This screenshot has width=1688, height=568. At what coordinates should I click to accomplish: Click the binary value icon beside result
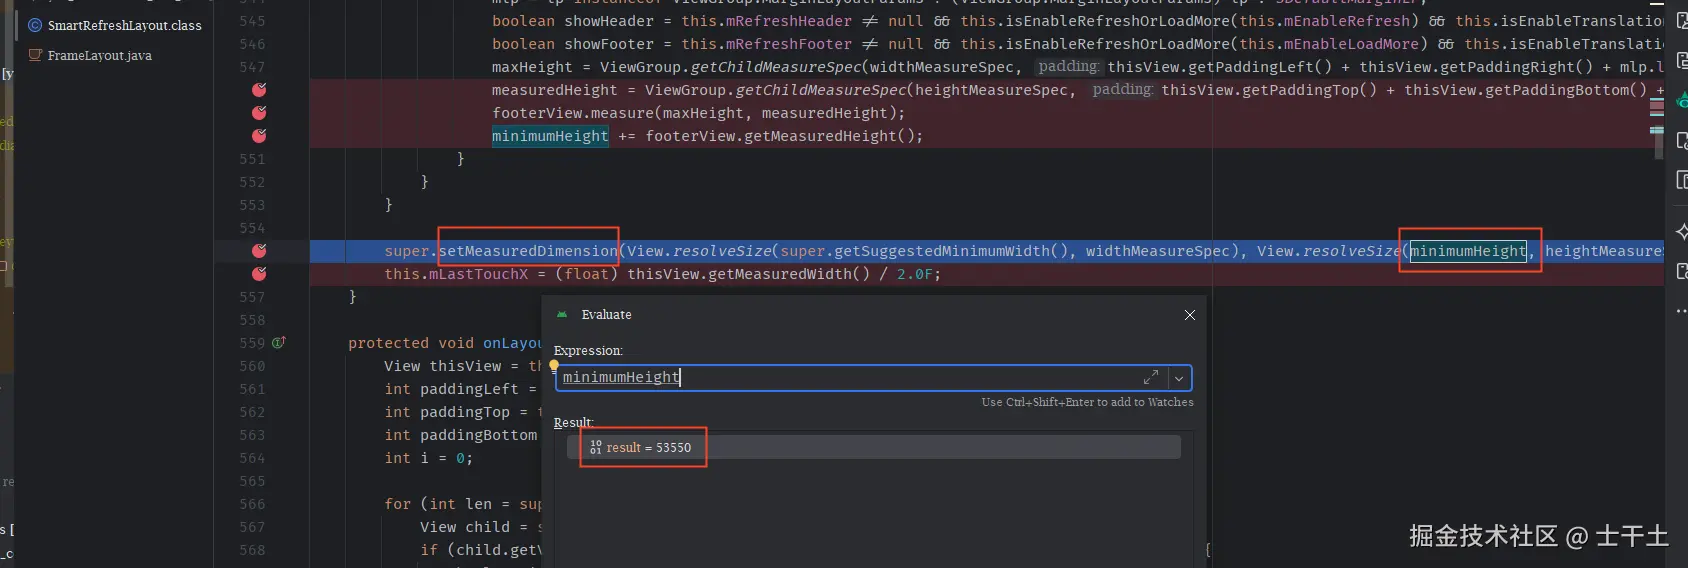point(596,447)
